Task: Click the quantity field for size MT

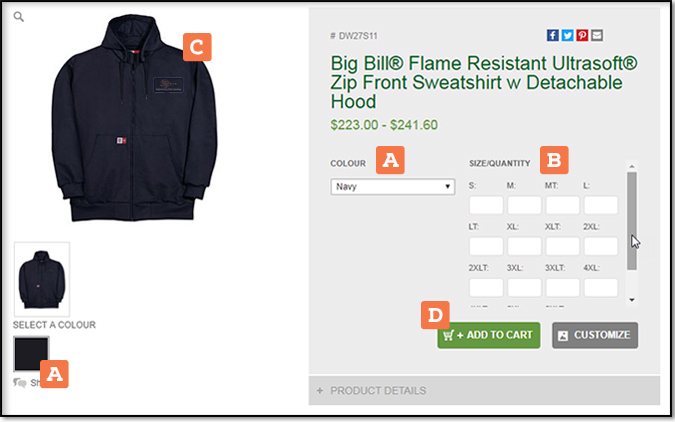Action: (563, 205)
